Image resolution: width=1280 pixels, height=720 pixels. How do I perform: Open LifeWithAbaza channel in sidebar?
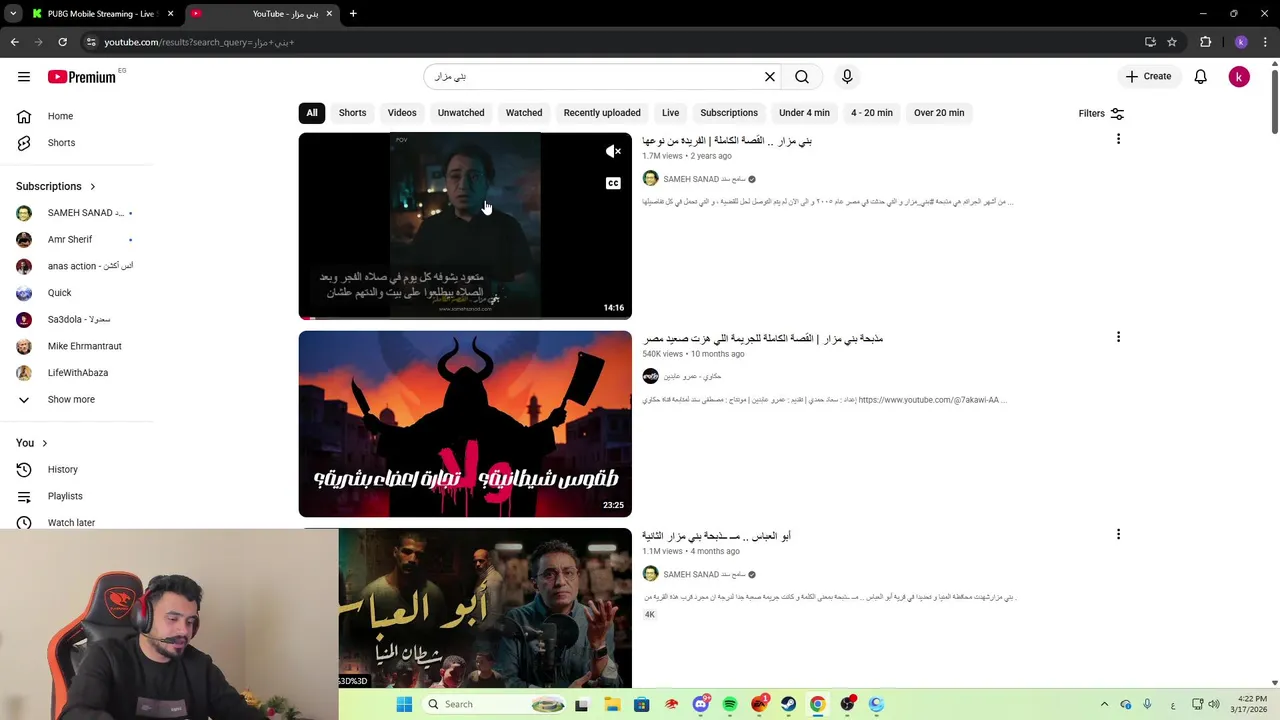click(79, 373)
